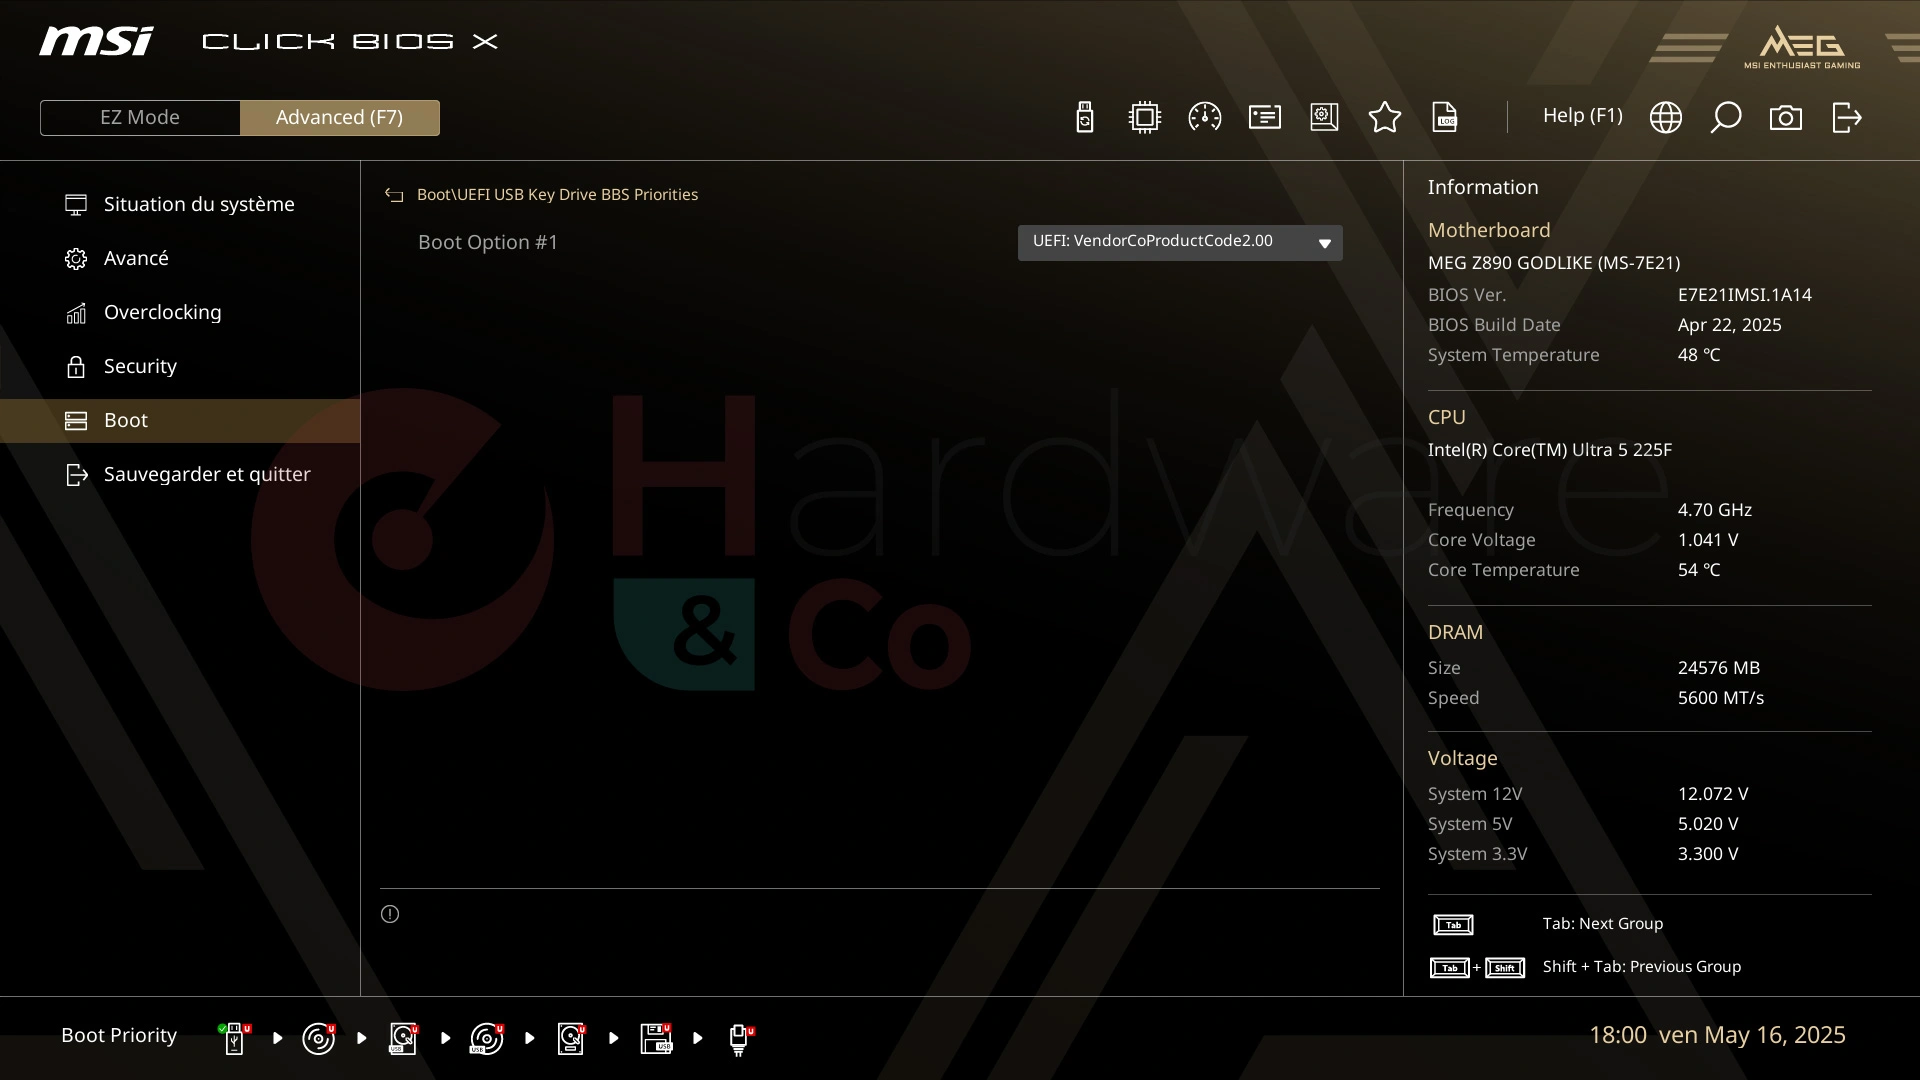The width and height of the screenshot is (1920, 1080).
Task: Click the Boot\UEFI USB Key Drive BBS Priorities breadcrumb
Action: click(x=557, y=194)
